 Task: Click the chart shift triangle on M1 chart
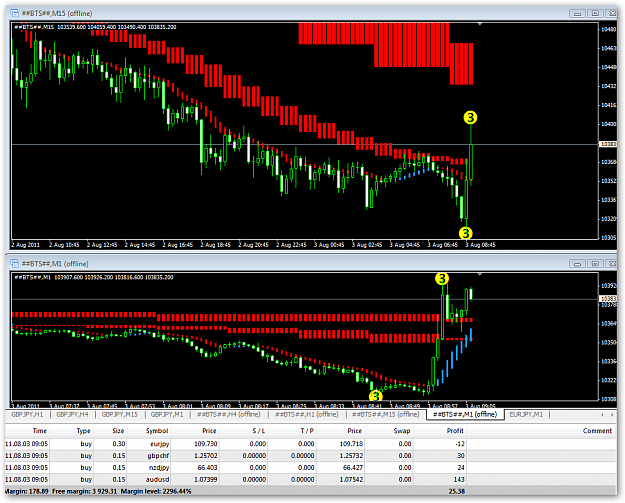(x=480, y=275)
